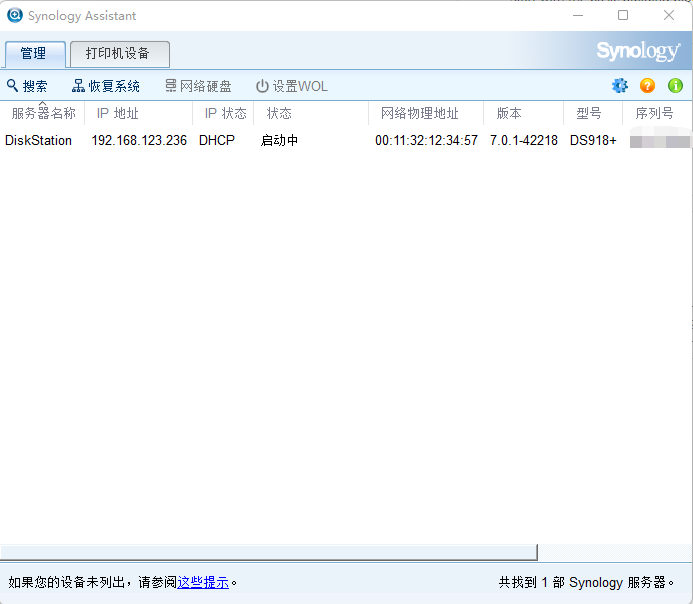
Task: Click version 7.0.1-42218 cell
Action: click(524, 141)
